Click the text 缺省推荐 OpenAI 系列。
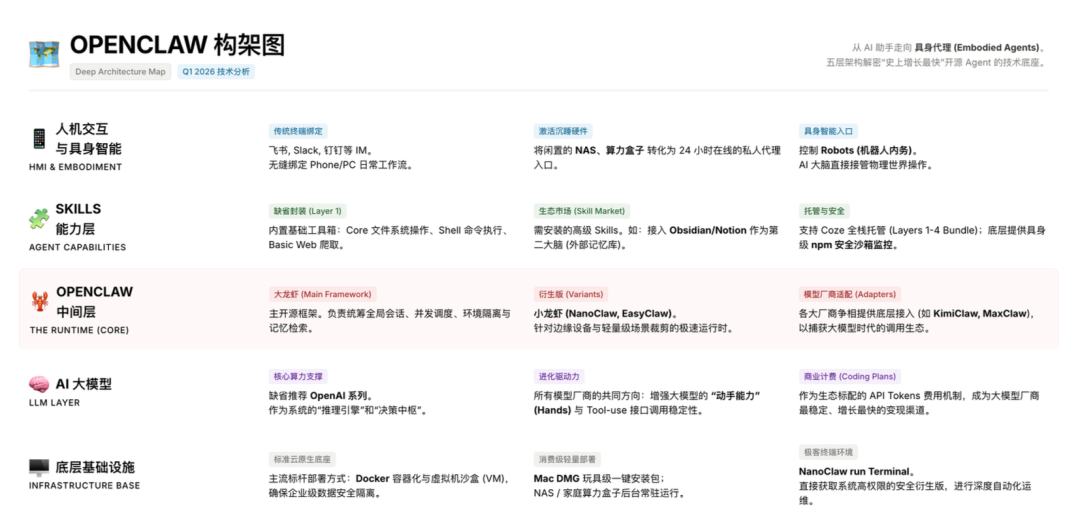Screen dimensions: 1080x527 point(322,396)
